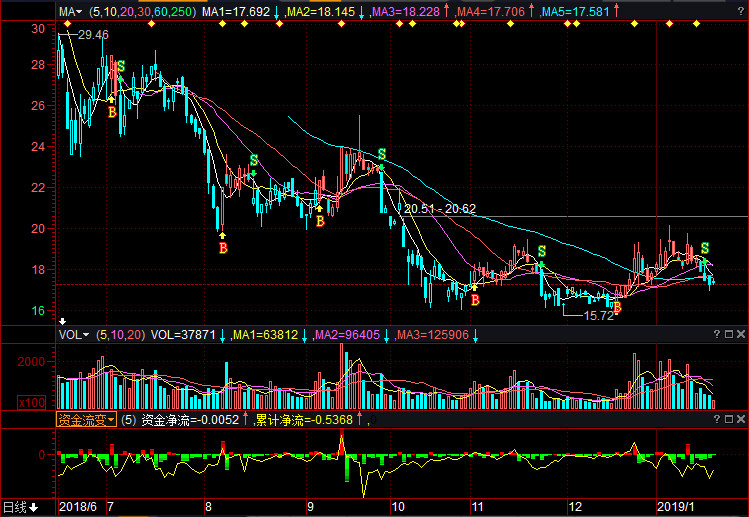749x517 pixels.
Task: Open the 日线 period selector
Action: pyautogui.click(x=20, y=507)
